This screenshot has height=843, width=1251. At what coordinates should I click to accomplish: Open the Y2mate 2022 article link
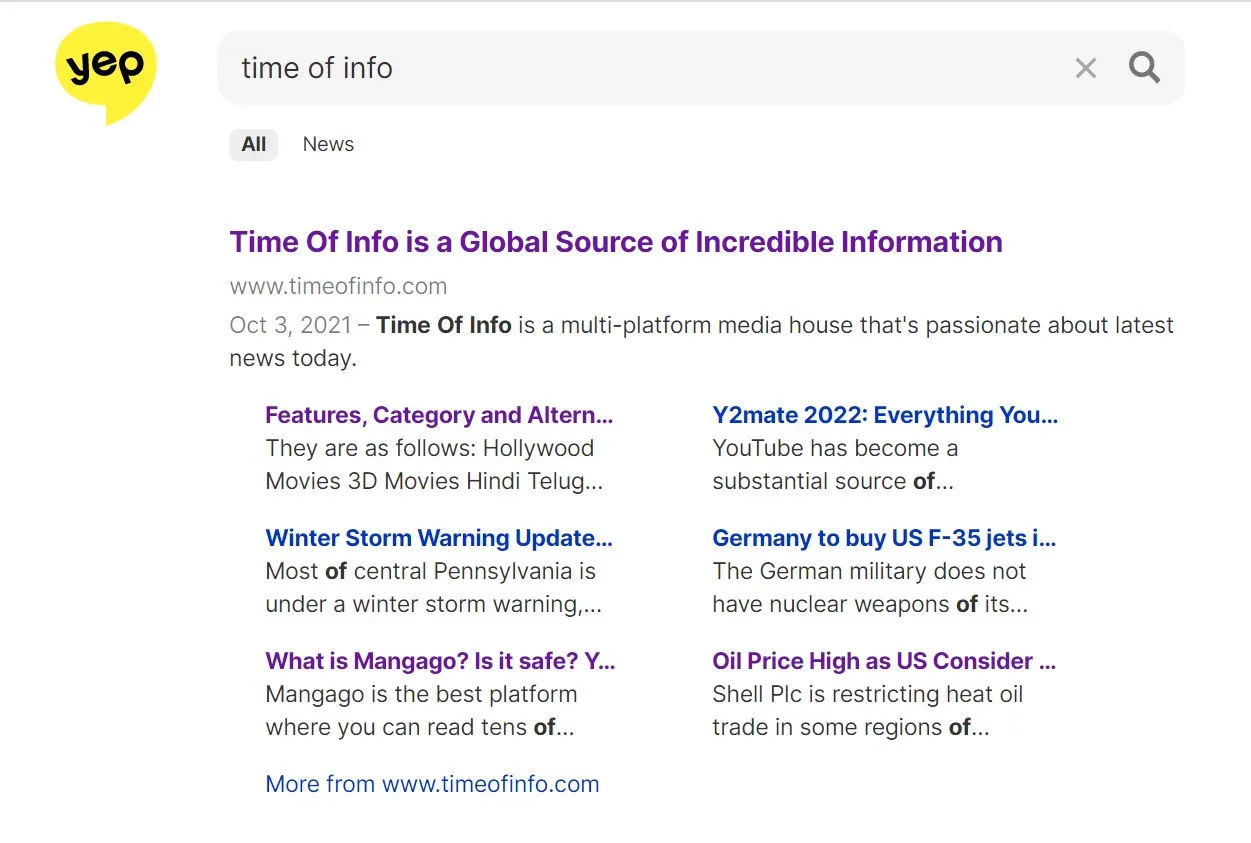[x=884, y=414]
